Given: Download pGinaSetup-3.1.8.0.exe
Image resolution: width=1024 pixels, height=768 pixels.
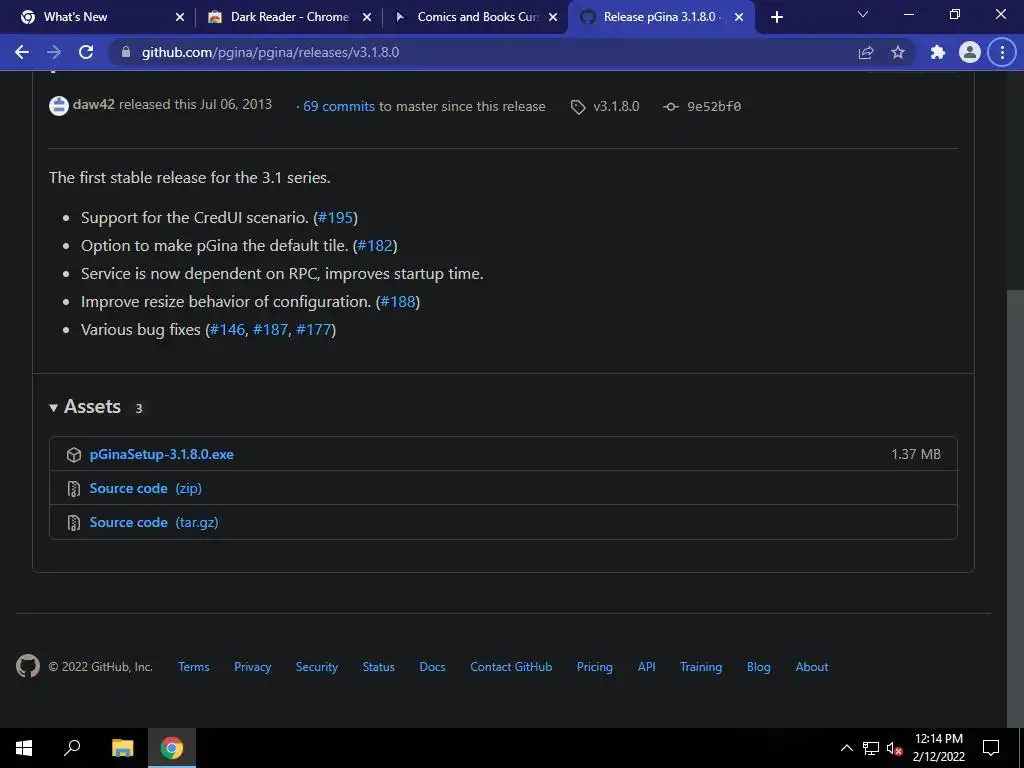Looking at the screenshot, I should click(x=161, y=455).
